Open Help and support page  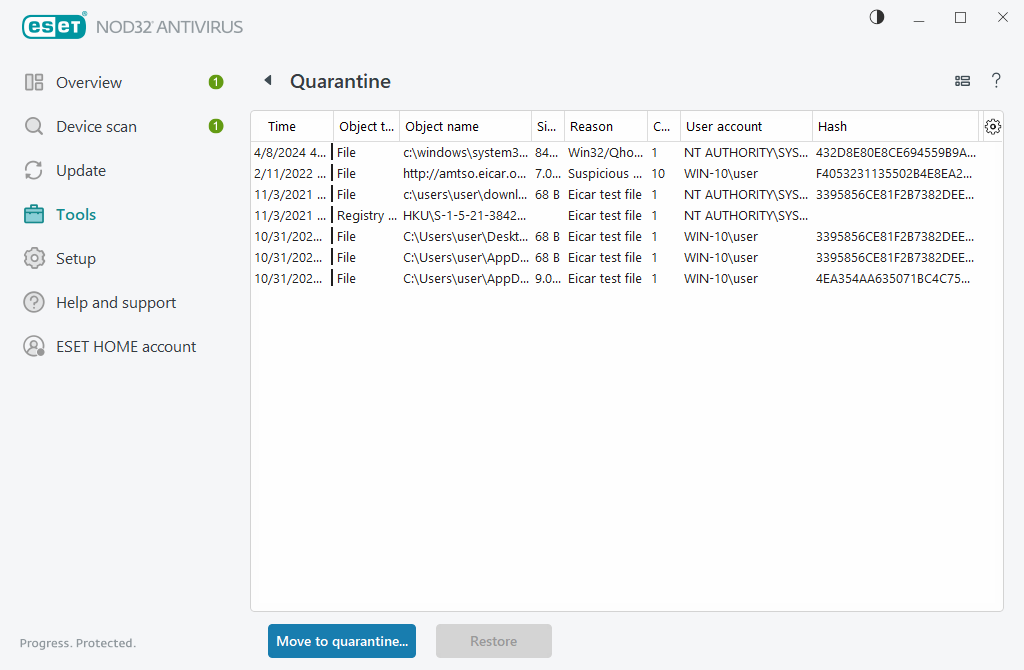pyautogui.click(x=116, y=302)
